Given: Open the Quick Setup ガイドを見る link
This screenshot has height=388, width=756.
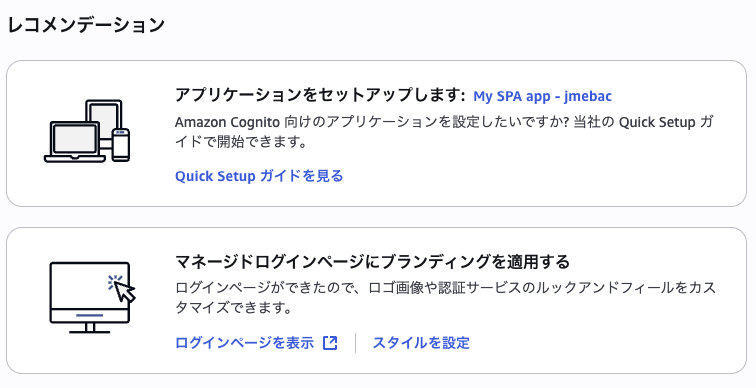Looking at the screenshot, I should coord(259,176).
